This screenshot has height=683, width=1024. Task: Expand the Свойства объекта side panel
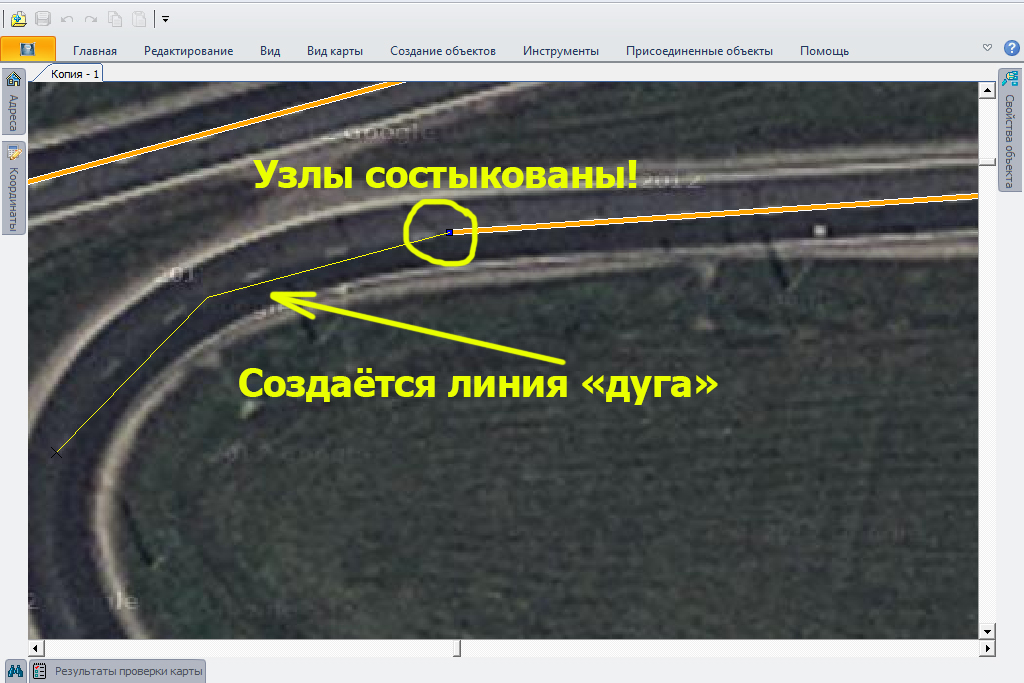1010,130
